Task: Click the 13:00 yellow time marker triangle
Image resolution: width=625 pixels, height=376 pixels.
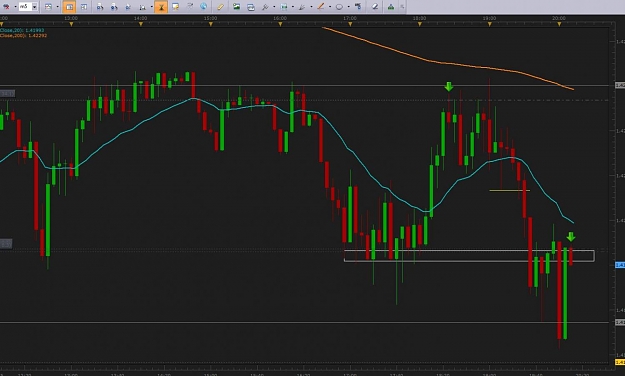Action: [71, 24]
